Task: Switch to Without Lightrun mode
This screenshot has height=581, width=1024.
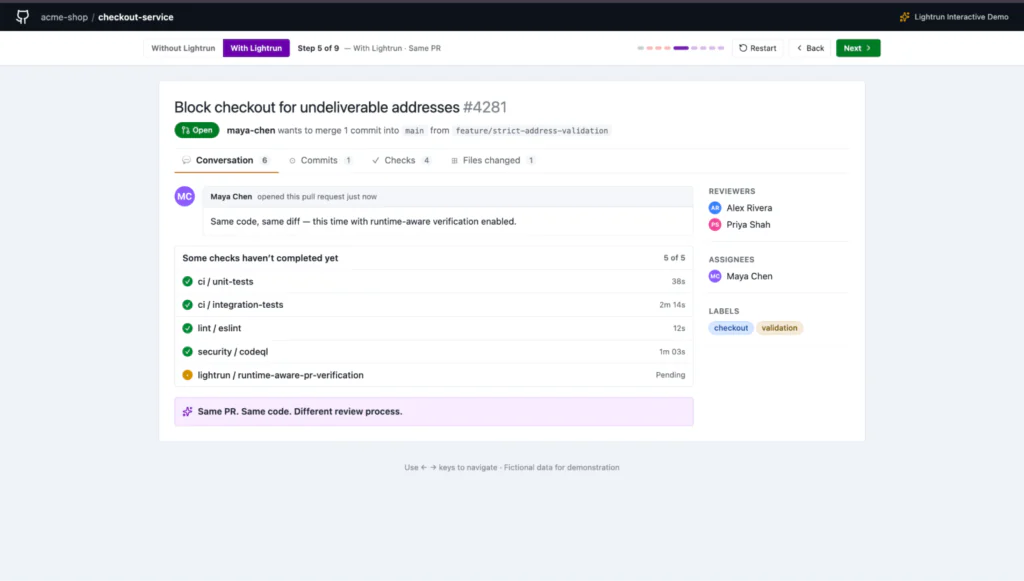Action: click(183, 48)
